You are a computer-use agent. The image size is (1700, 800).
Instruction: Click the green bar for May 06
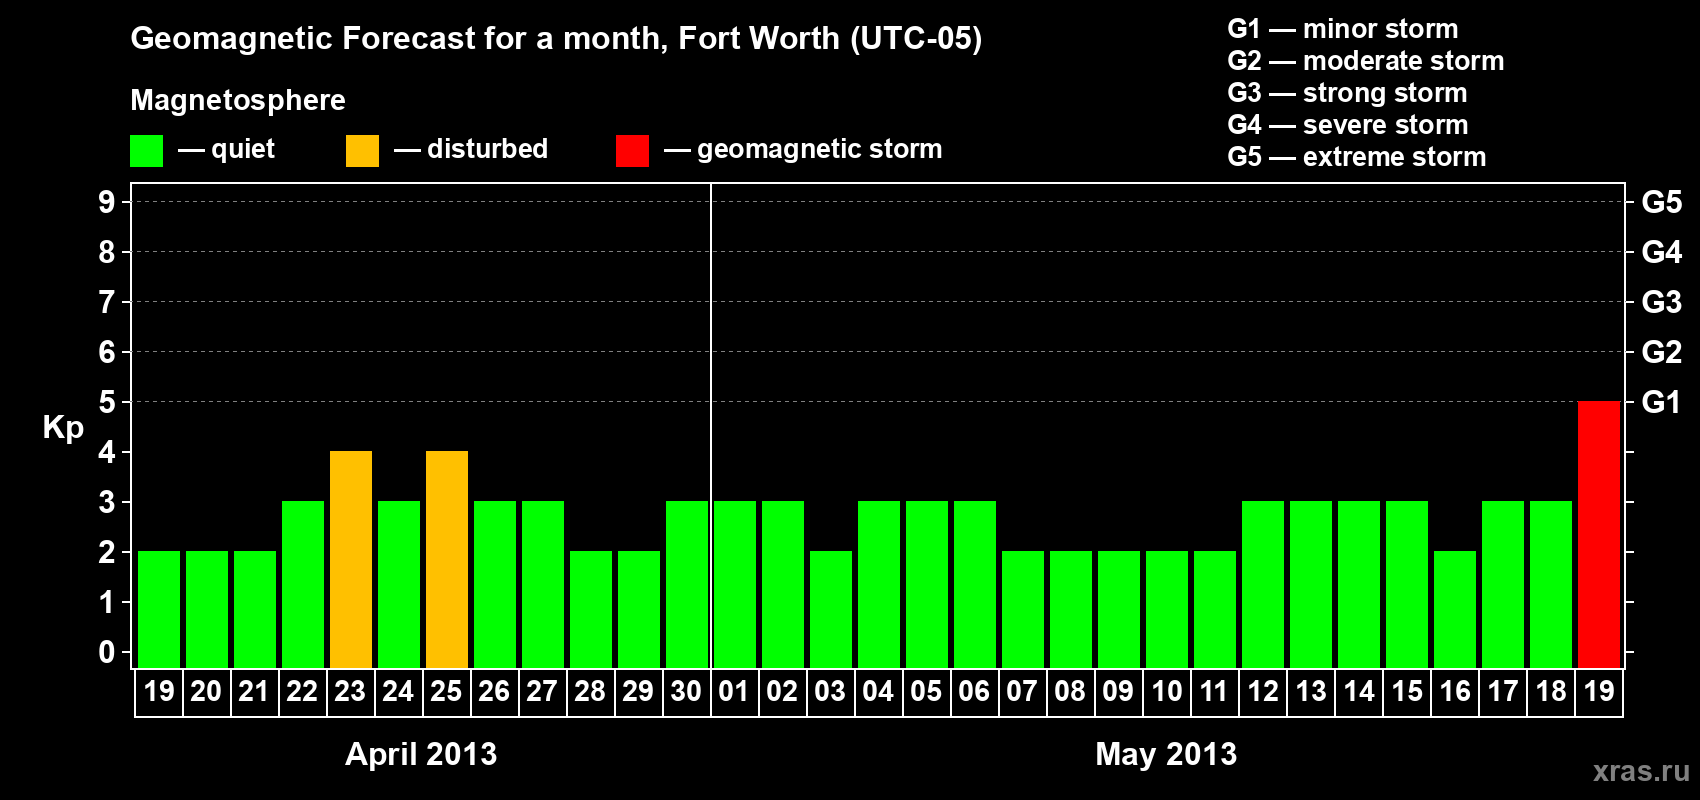[x=975, y=584]
